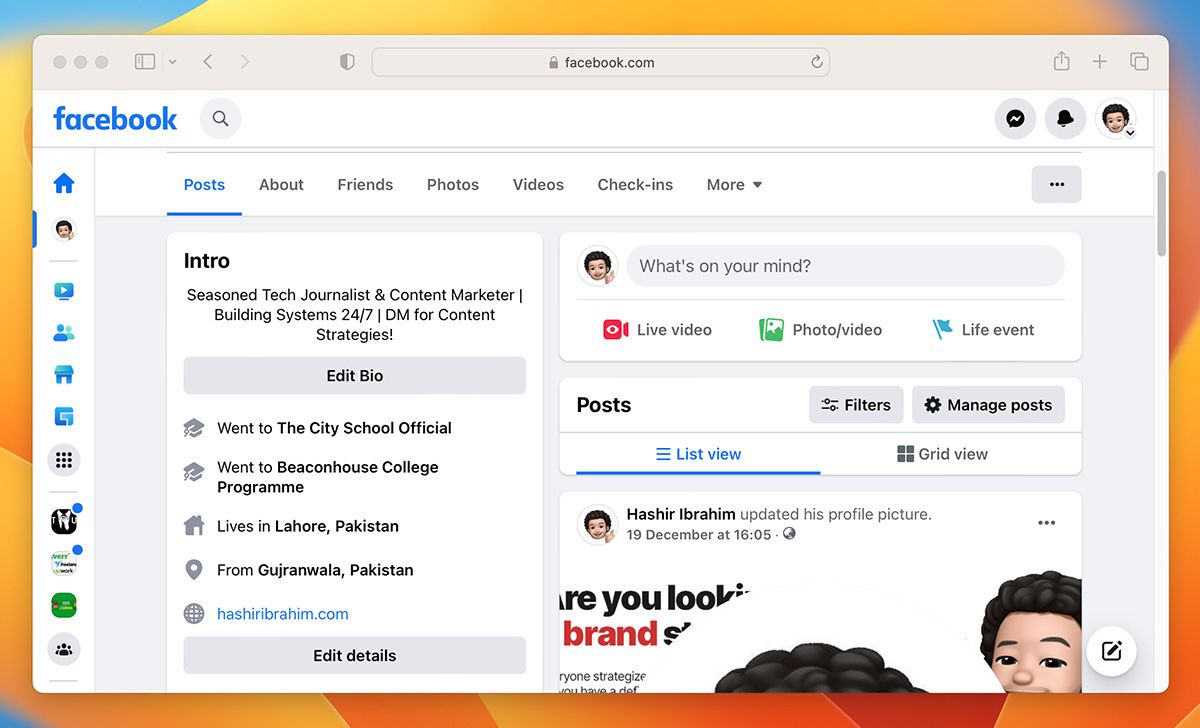Expand Safari sidebar options chevron
The width and height of the screenshot is (1200, 728).
click(172, 62)
